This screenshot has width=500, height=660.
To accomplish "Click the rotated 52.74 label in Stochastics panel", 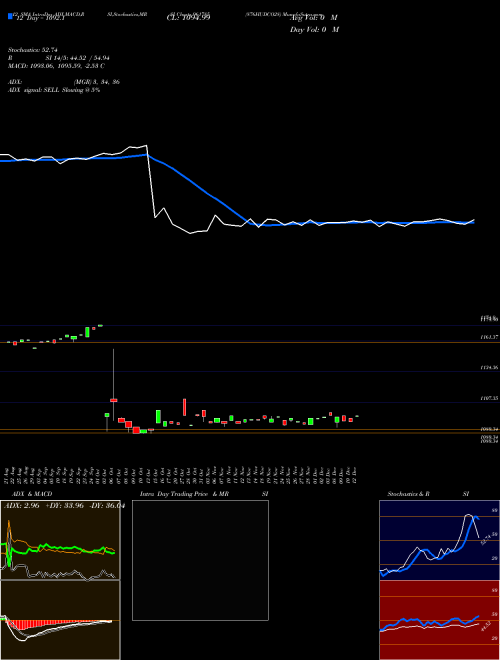I will [486, 539].
